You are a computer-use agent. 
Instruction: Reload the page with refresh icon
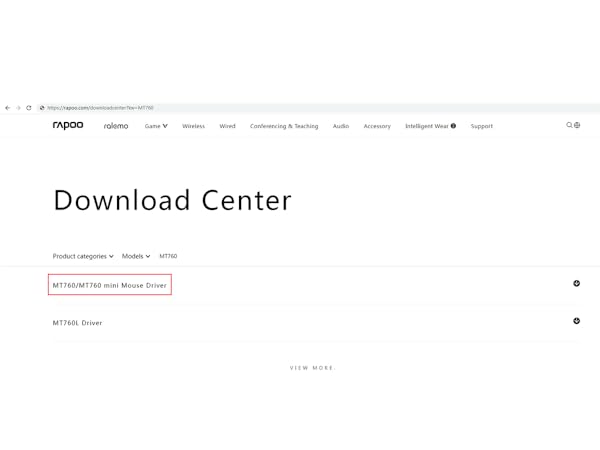29,108
